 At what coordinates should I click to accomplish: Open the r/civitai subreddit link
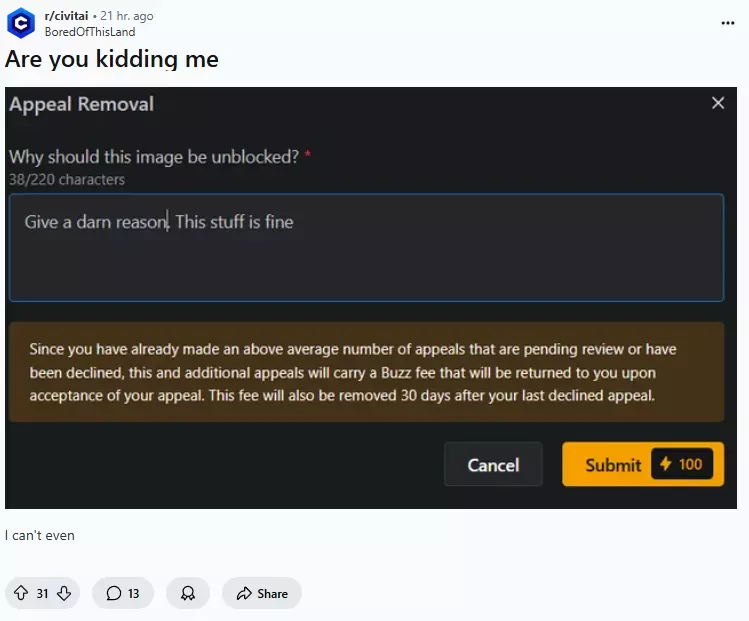tap(66, 16)
